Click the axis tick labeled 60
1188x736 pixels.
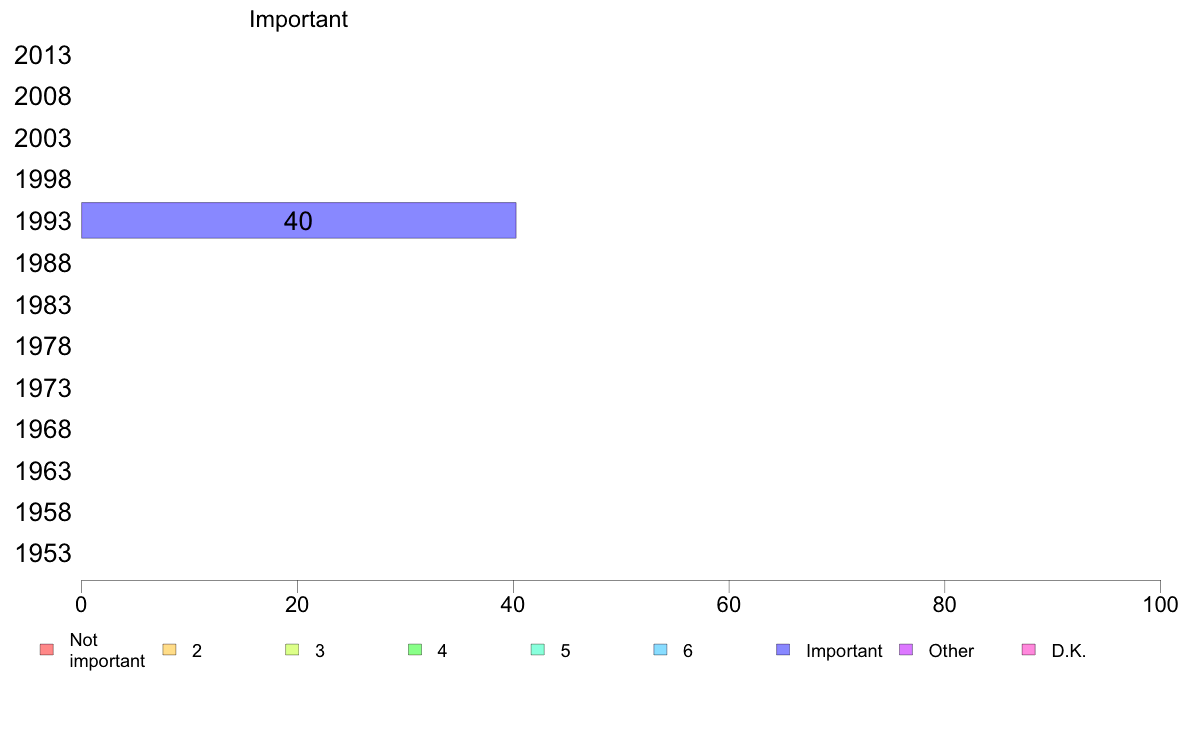click(x=729, y=605)
